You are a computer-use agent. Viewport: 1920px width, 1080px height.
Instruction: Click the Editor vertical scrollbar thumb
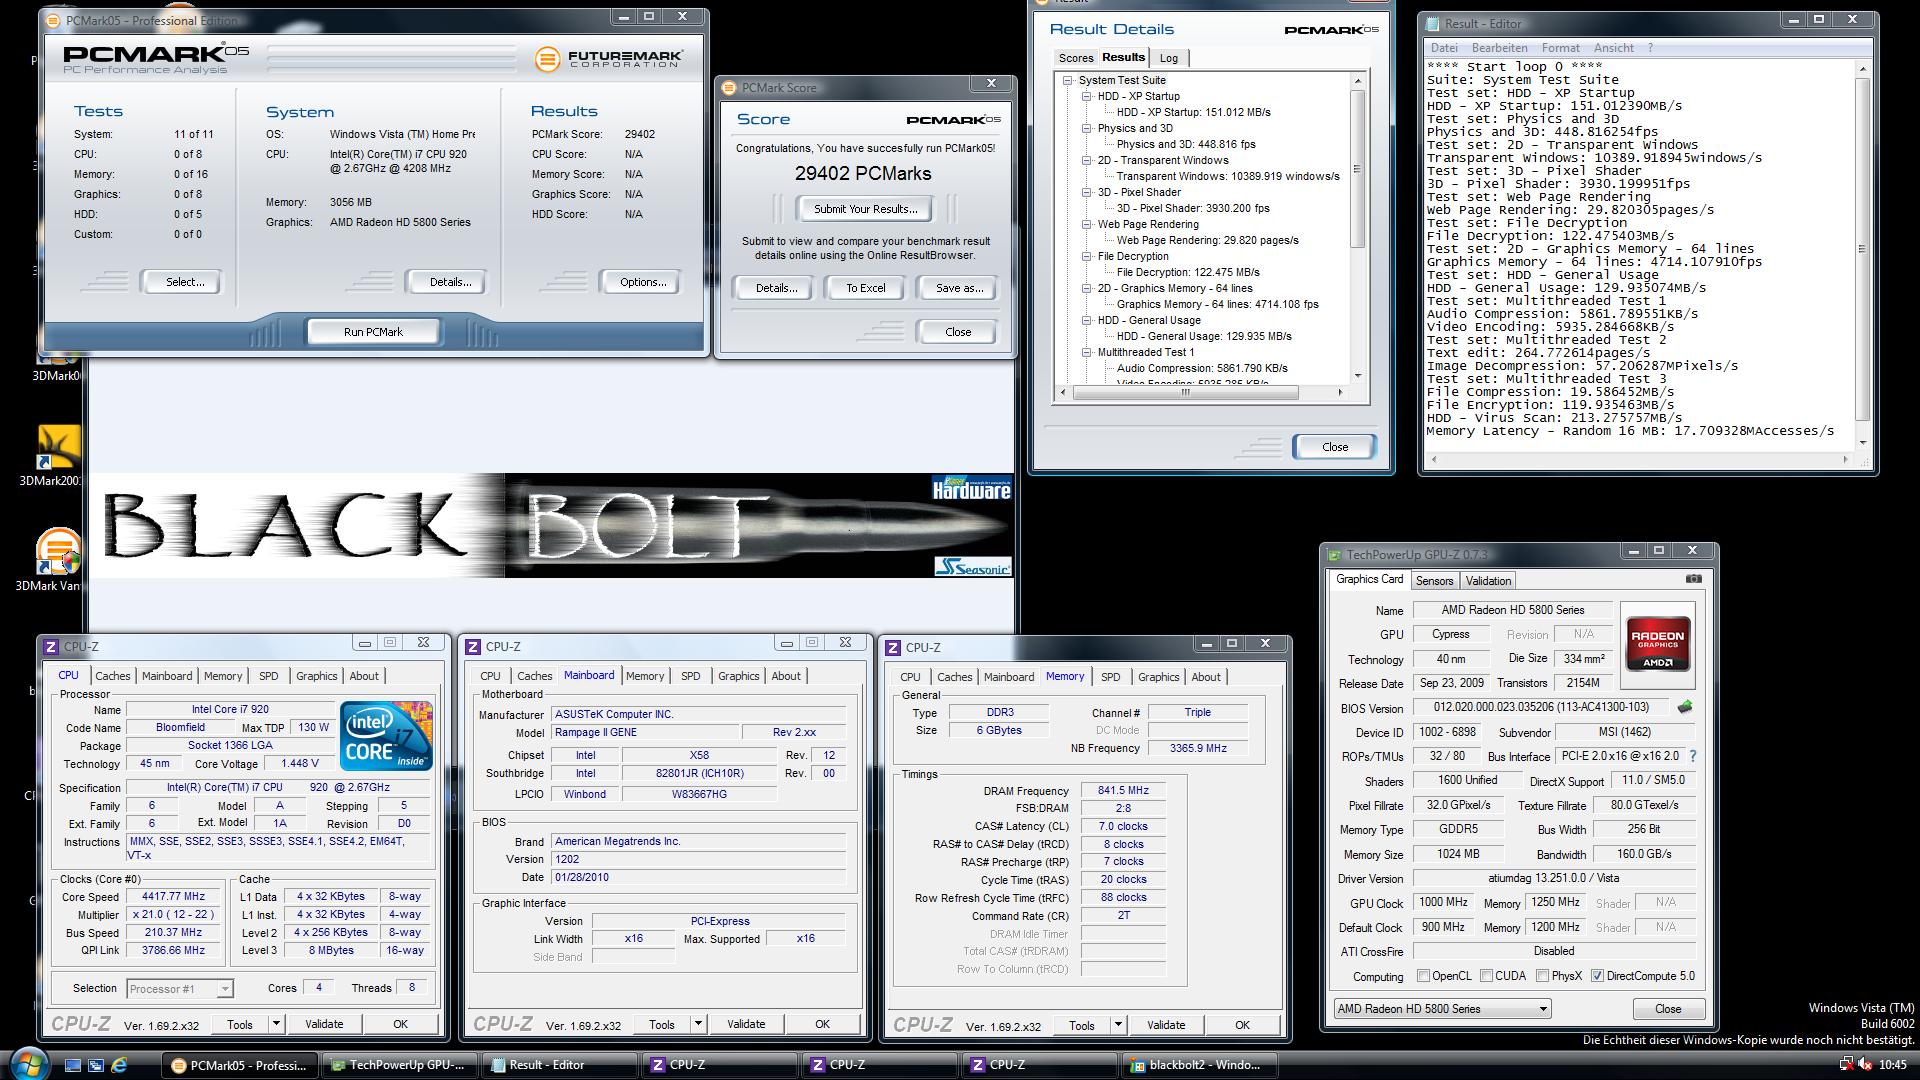[x=1861, y=249]
